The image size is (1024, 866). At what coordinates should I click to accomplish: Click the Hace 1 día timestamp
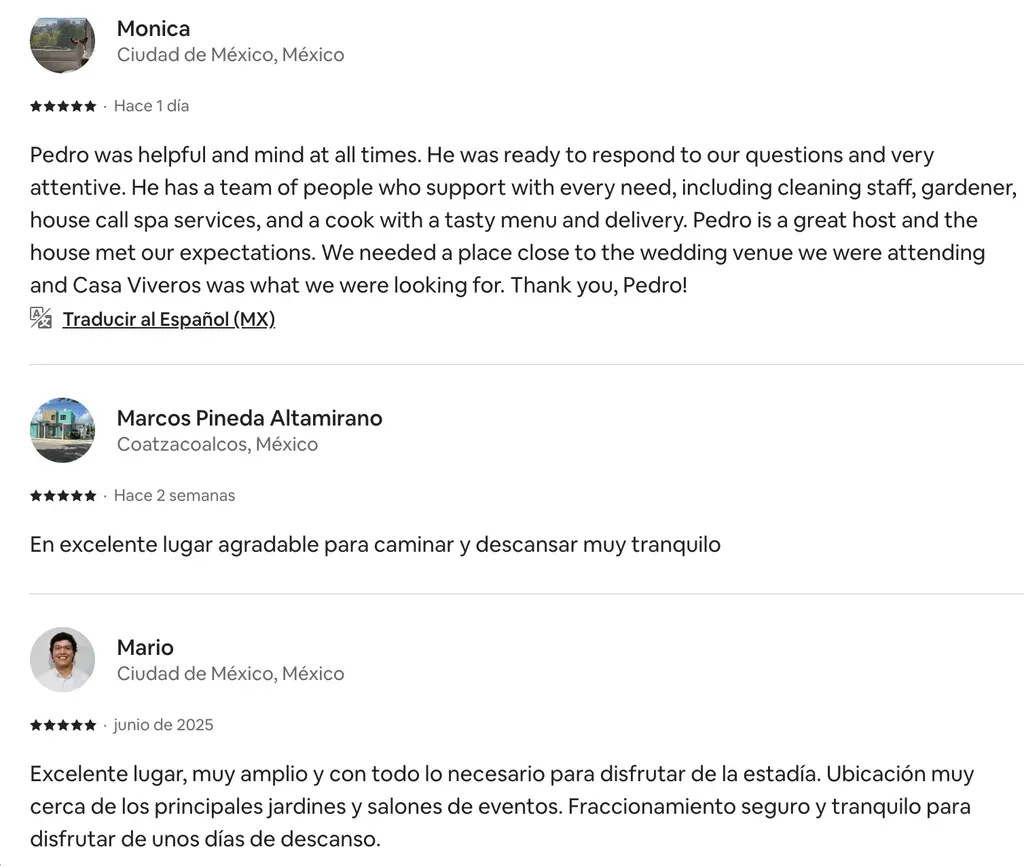(151, 106)
